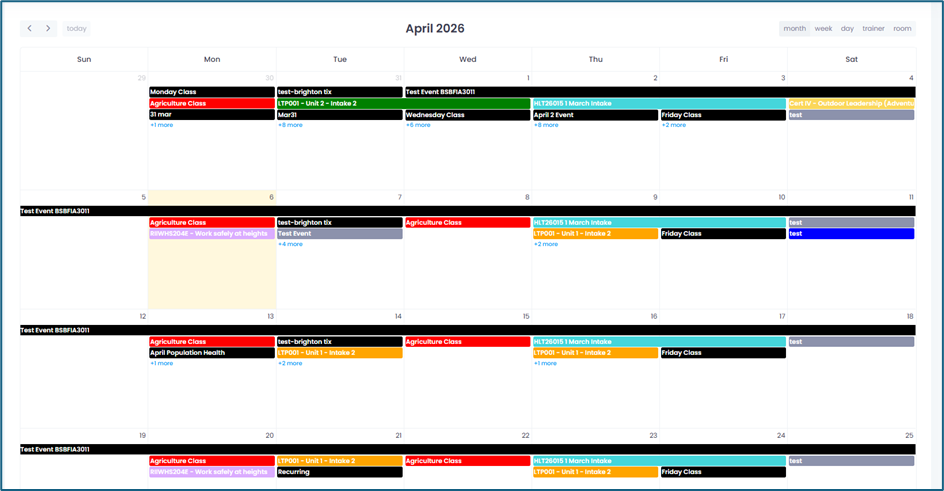Switch to the month view

click(x=795, y=29)
